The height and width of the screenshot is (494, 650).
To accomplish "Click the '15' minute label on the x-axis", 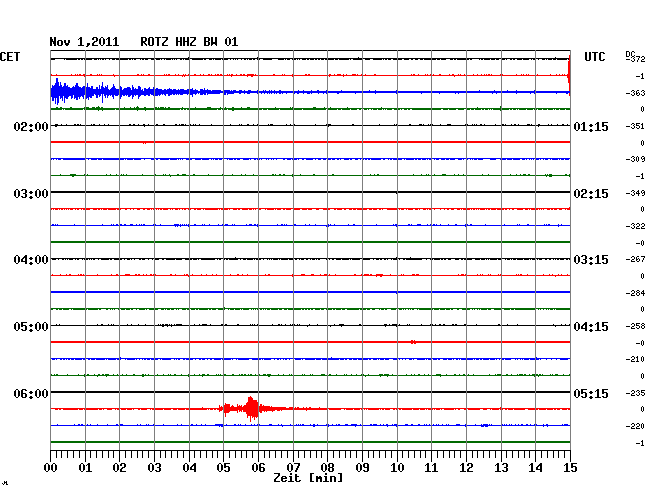I will coord(570,468).
